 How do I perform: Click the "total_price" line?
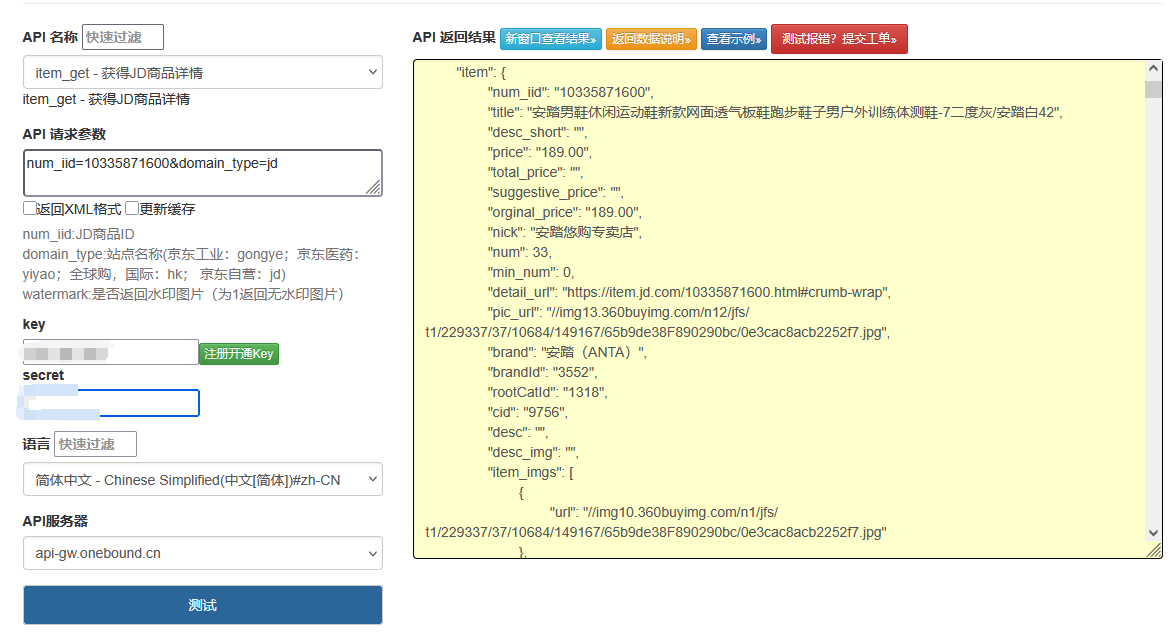536,172
